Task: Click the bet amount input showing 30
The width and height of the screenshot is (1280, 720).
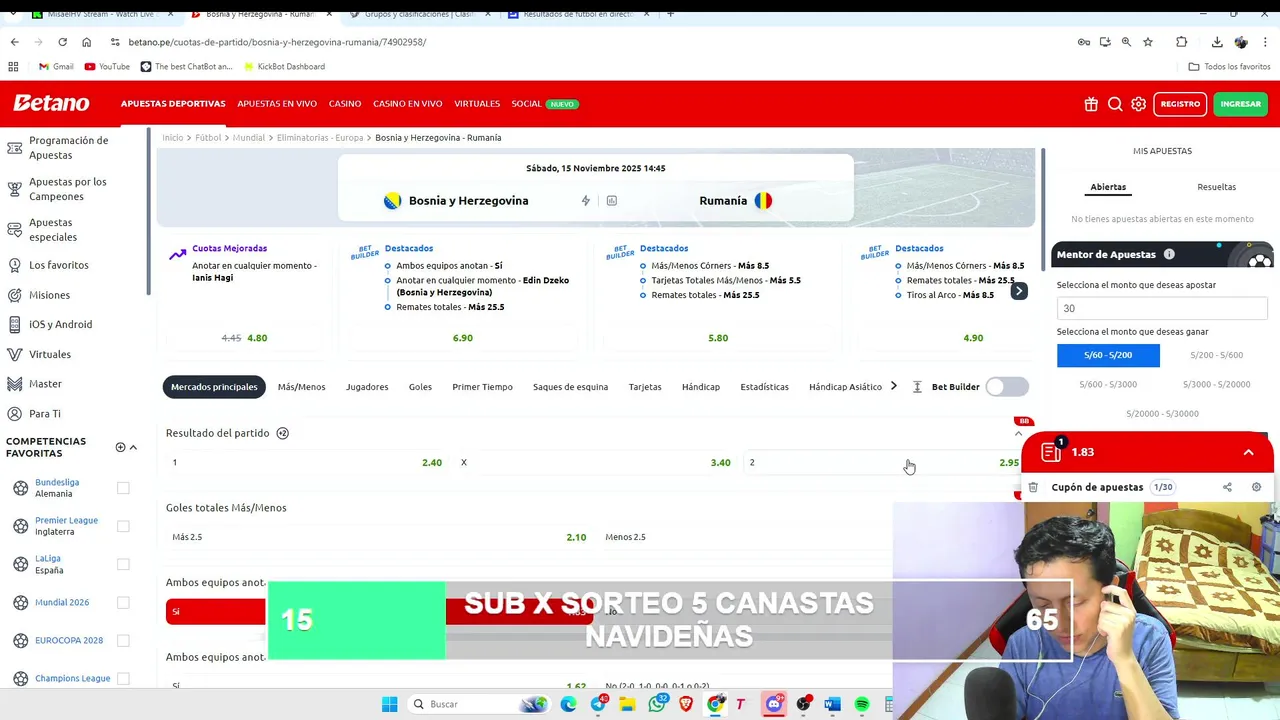Action: [1162, 308]
